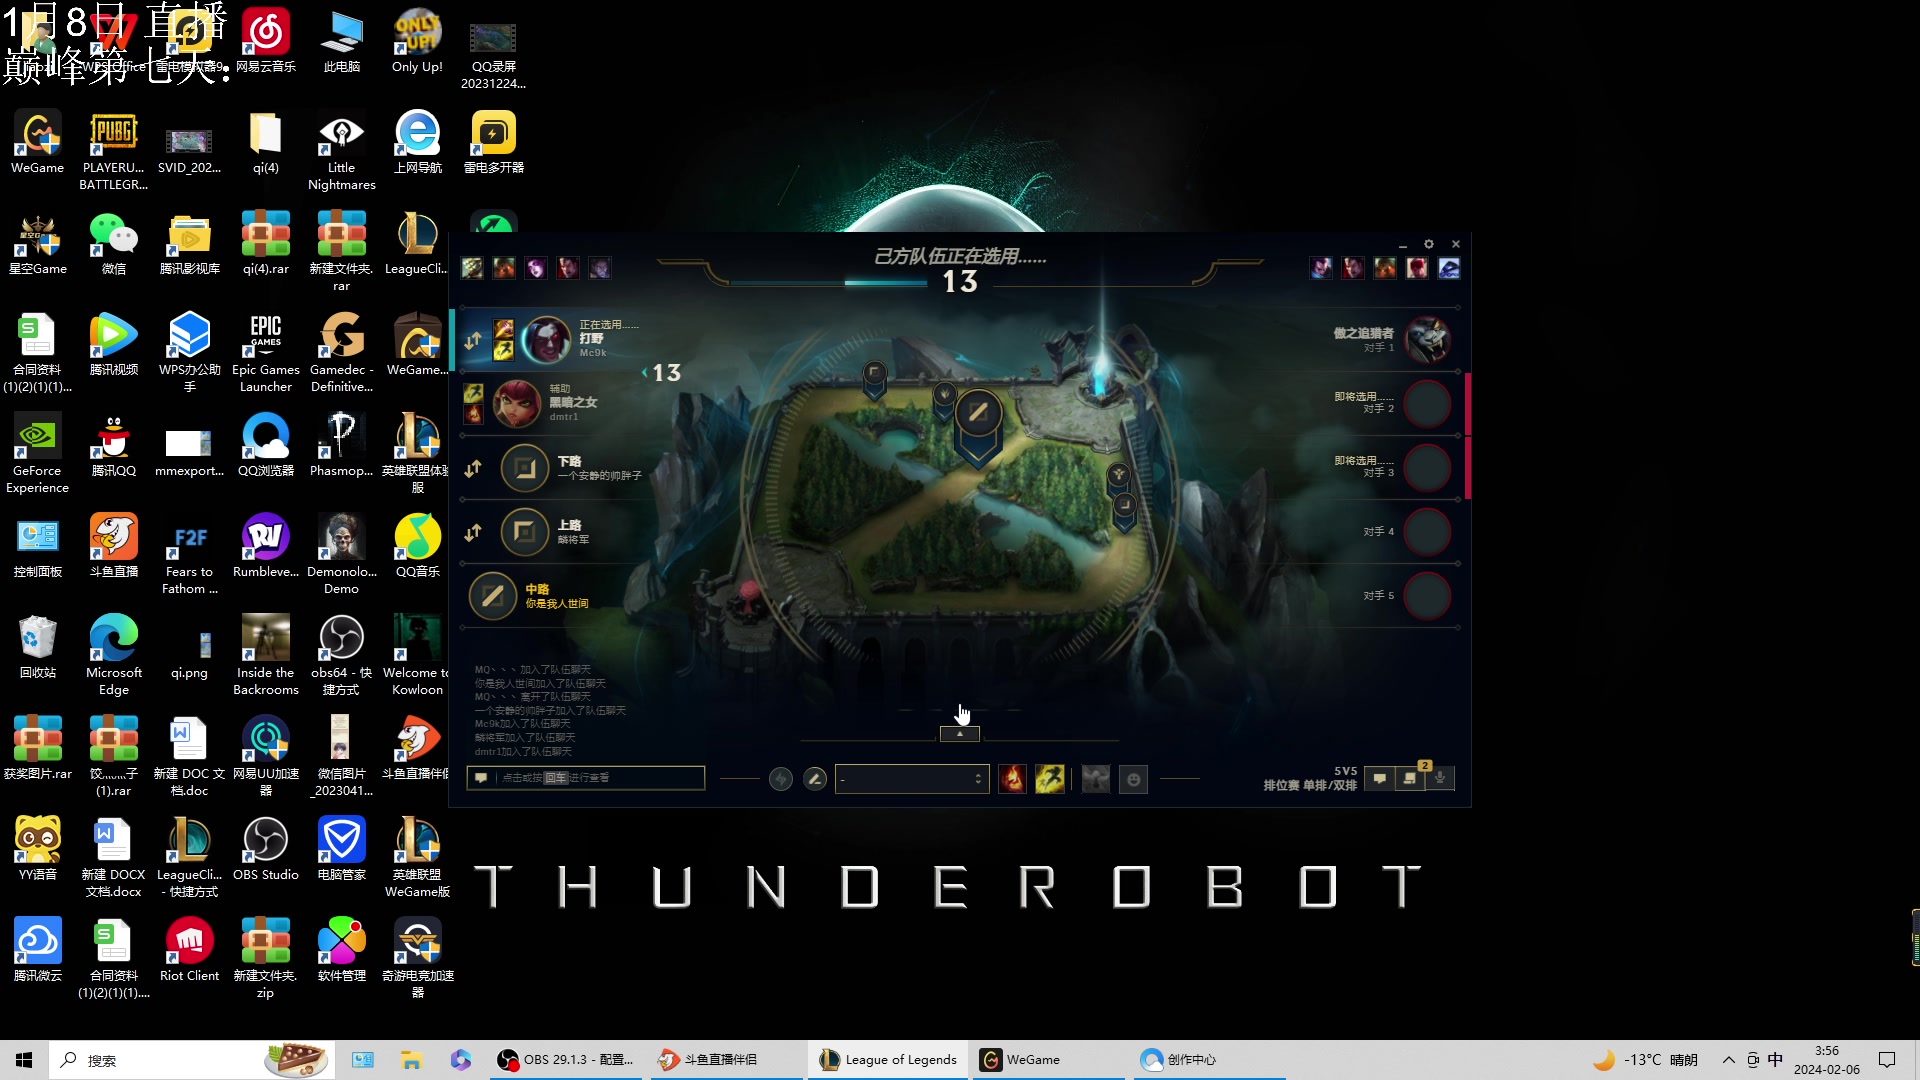Open File Explorer from the taskbar
The height and width of the screenshot is (1080, 1920).
(411, 1060)
